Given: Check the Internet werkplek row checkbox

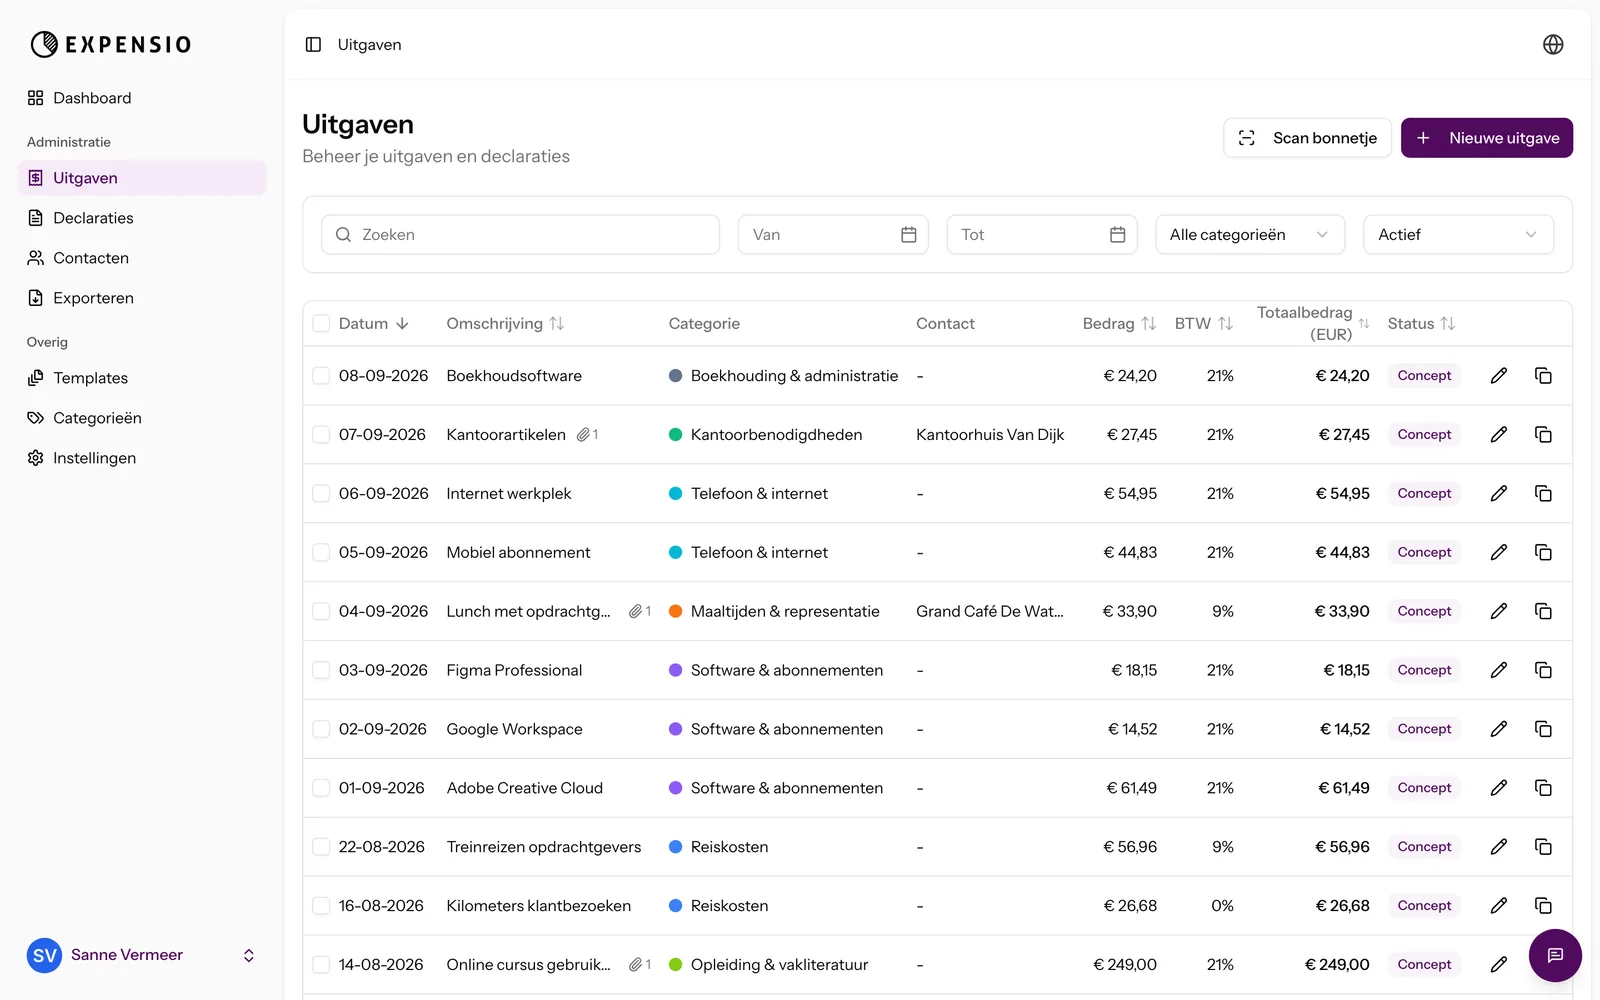Looking at the screenshot, I should pyautogui.click(x=321, y=494).
